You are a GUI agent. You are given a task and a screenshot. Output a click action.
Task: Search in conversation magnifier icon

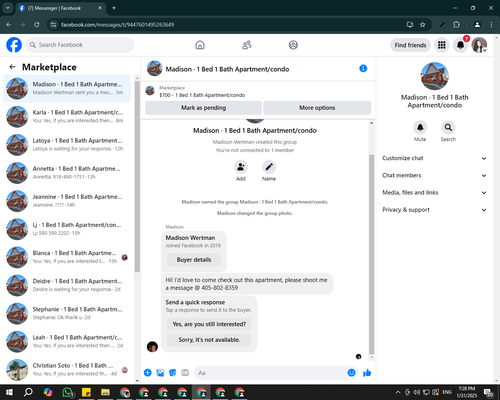[x=448, y=127]
